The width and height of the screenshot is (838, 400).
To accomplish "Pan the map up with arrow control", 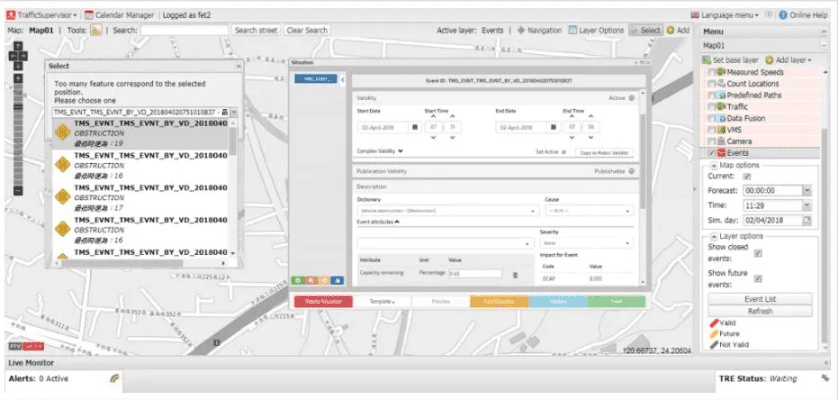I will pyautogui.click(x=17, y=46).
